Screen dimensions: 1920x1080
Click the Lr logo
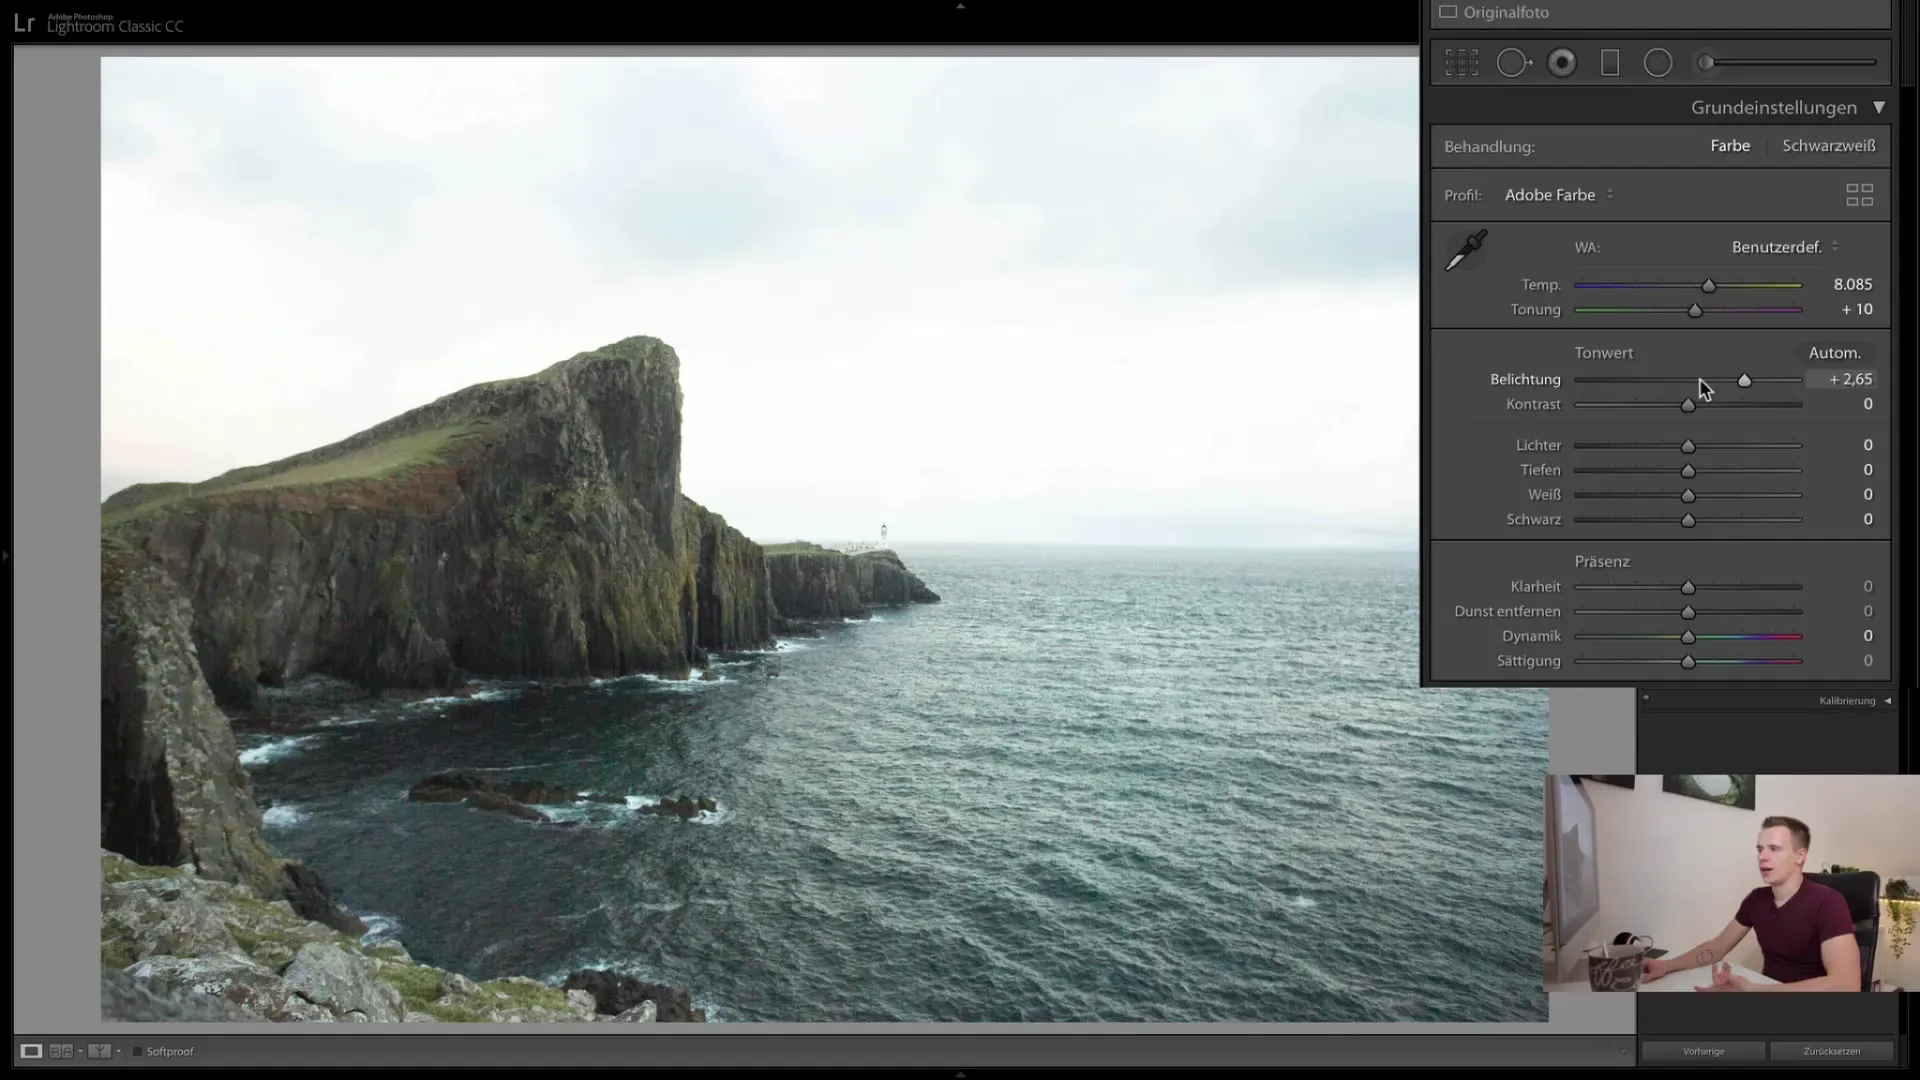pyautogui.click(x=24, y=23)
